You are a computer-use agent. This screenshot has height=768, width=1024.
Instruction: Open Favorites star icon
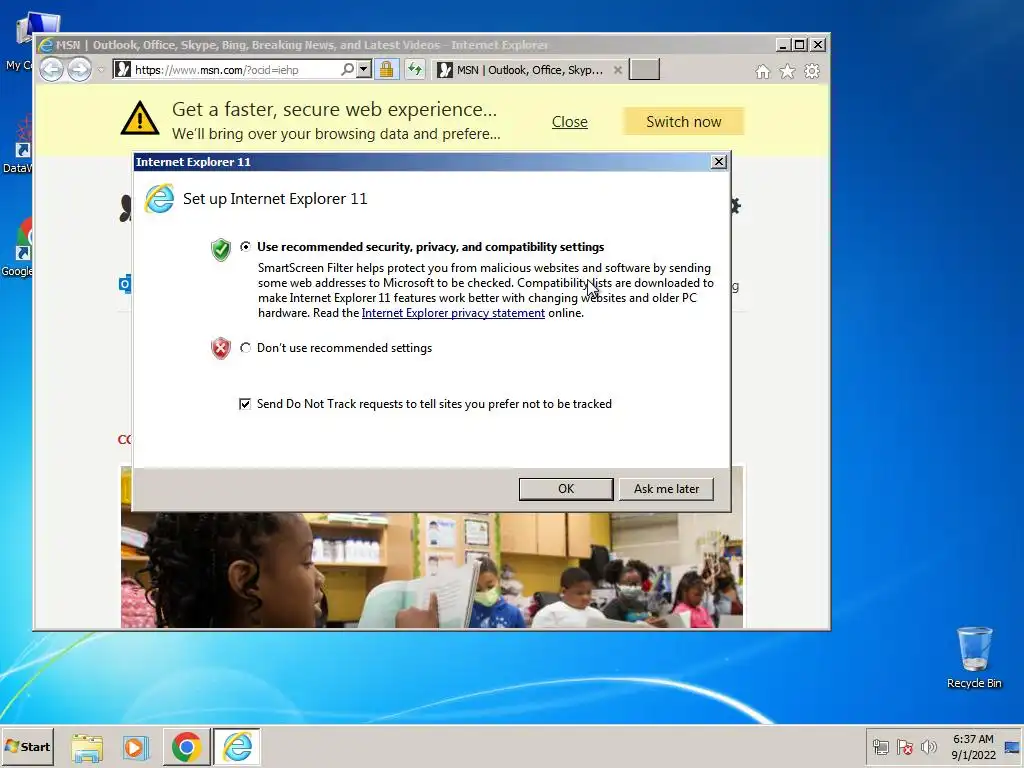point(788,71)
